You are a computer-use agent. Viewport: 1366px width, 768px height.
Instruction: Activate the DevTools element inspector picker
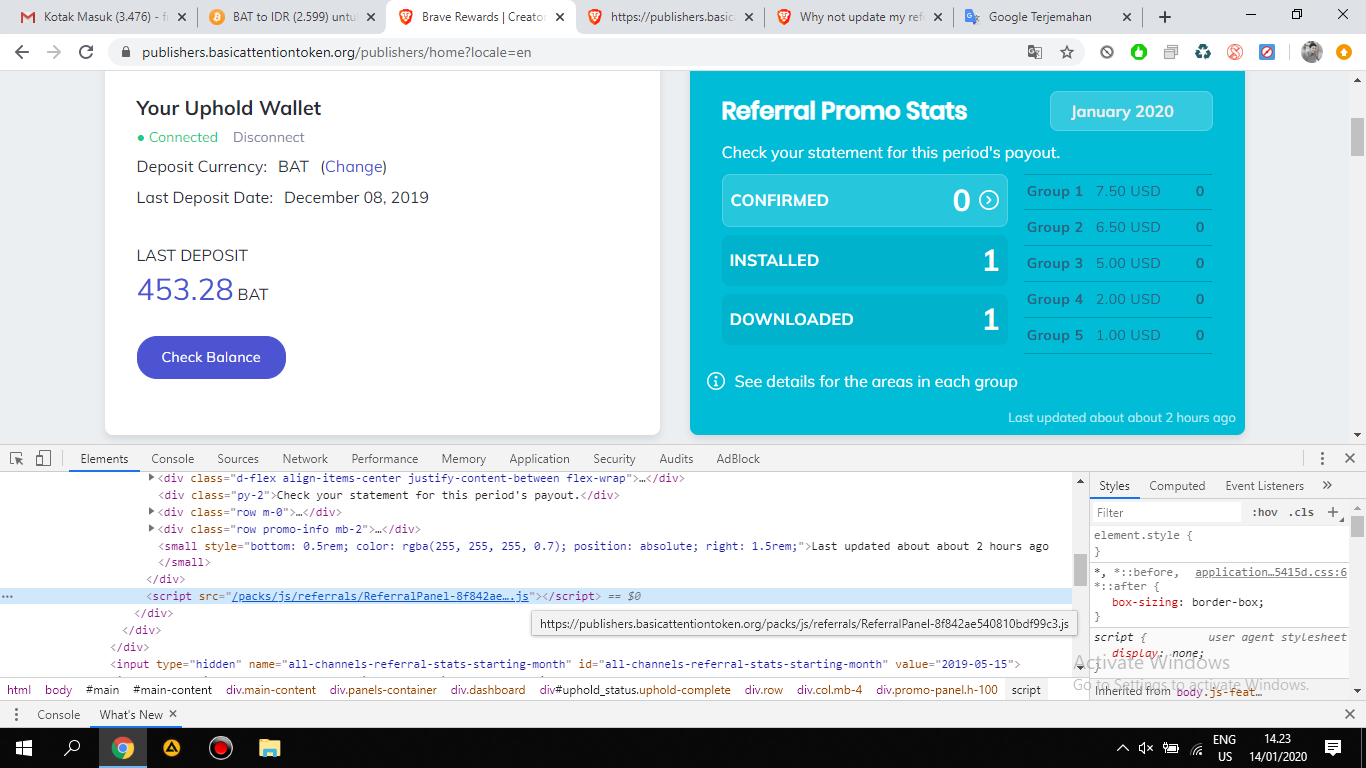click(x=17, y=458)
